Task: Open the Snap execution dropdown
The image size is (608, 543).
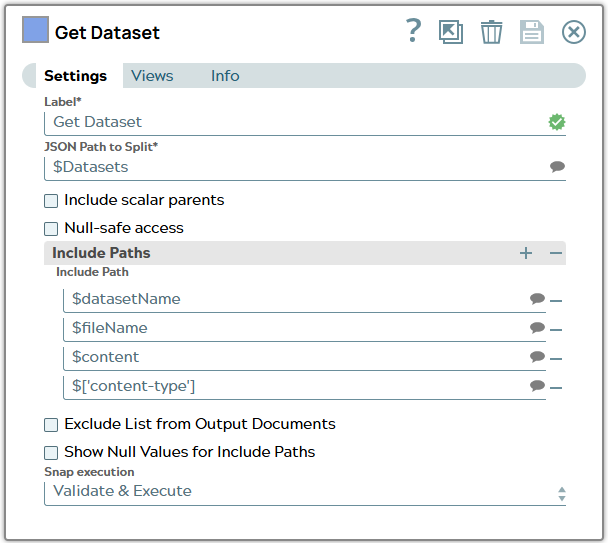Action: pos(305,493)
